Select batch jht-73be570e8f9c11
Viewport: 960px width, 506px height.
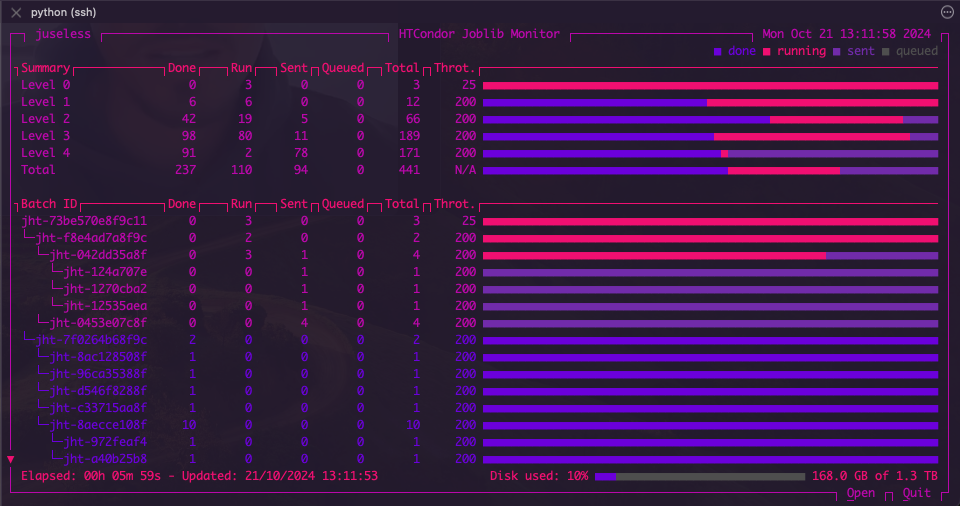click(84, 221)
